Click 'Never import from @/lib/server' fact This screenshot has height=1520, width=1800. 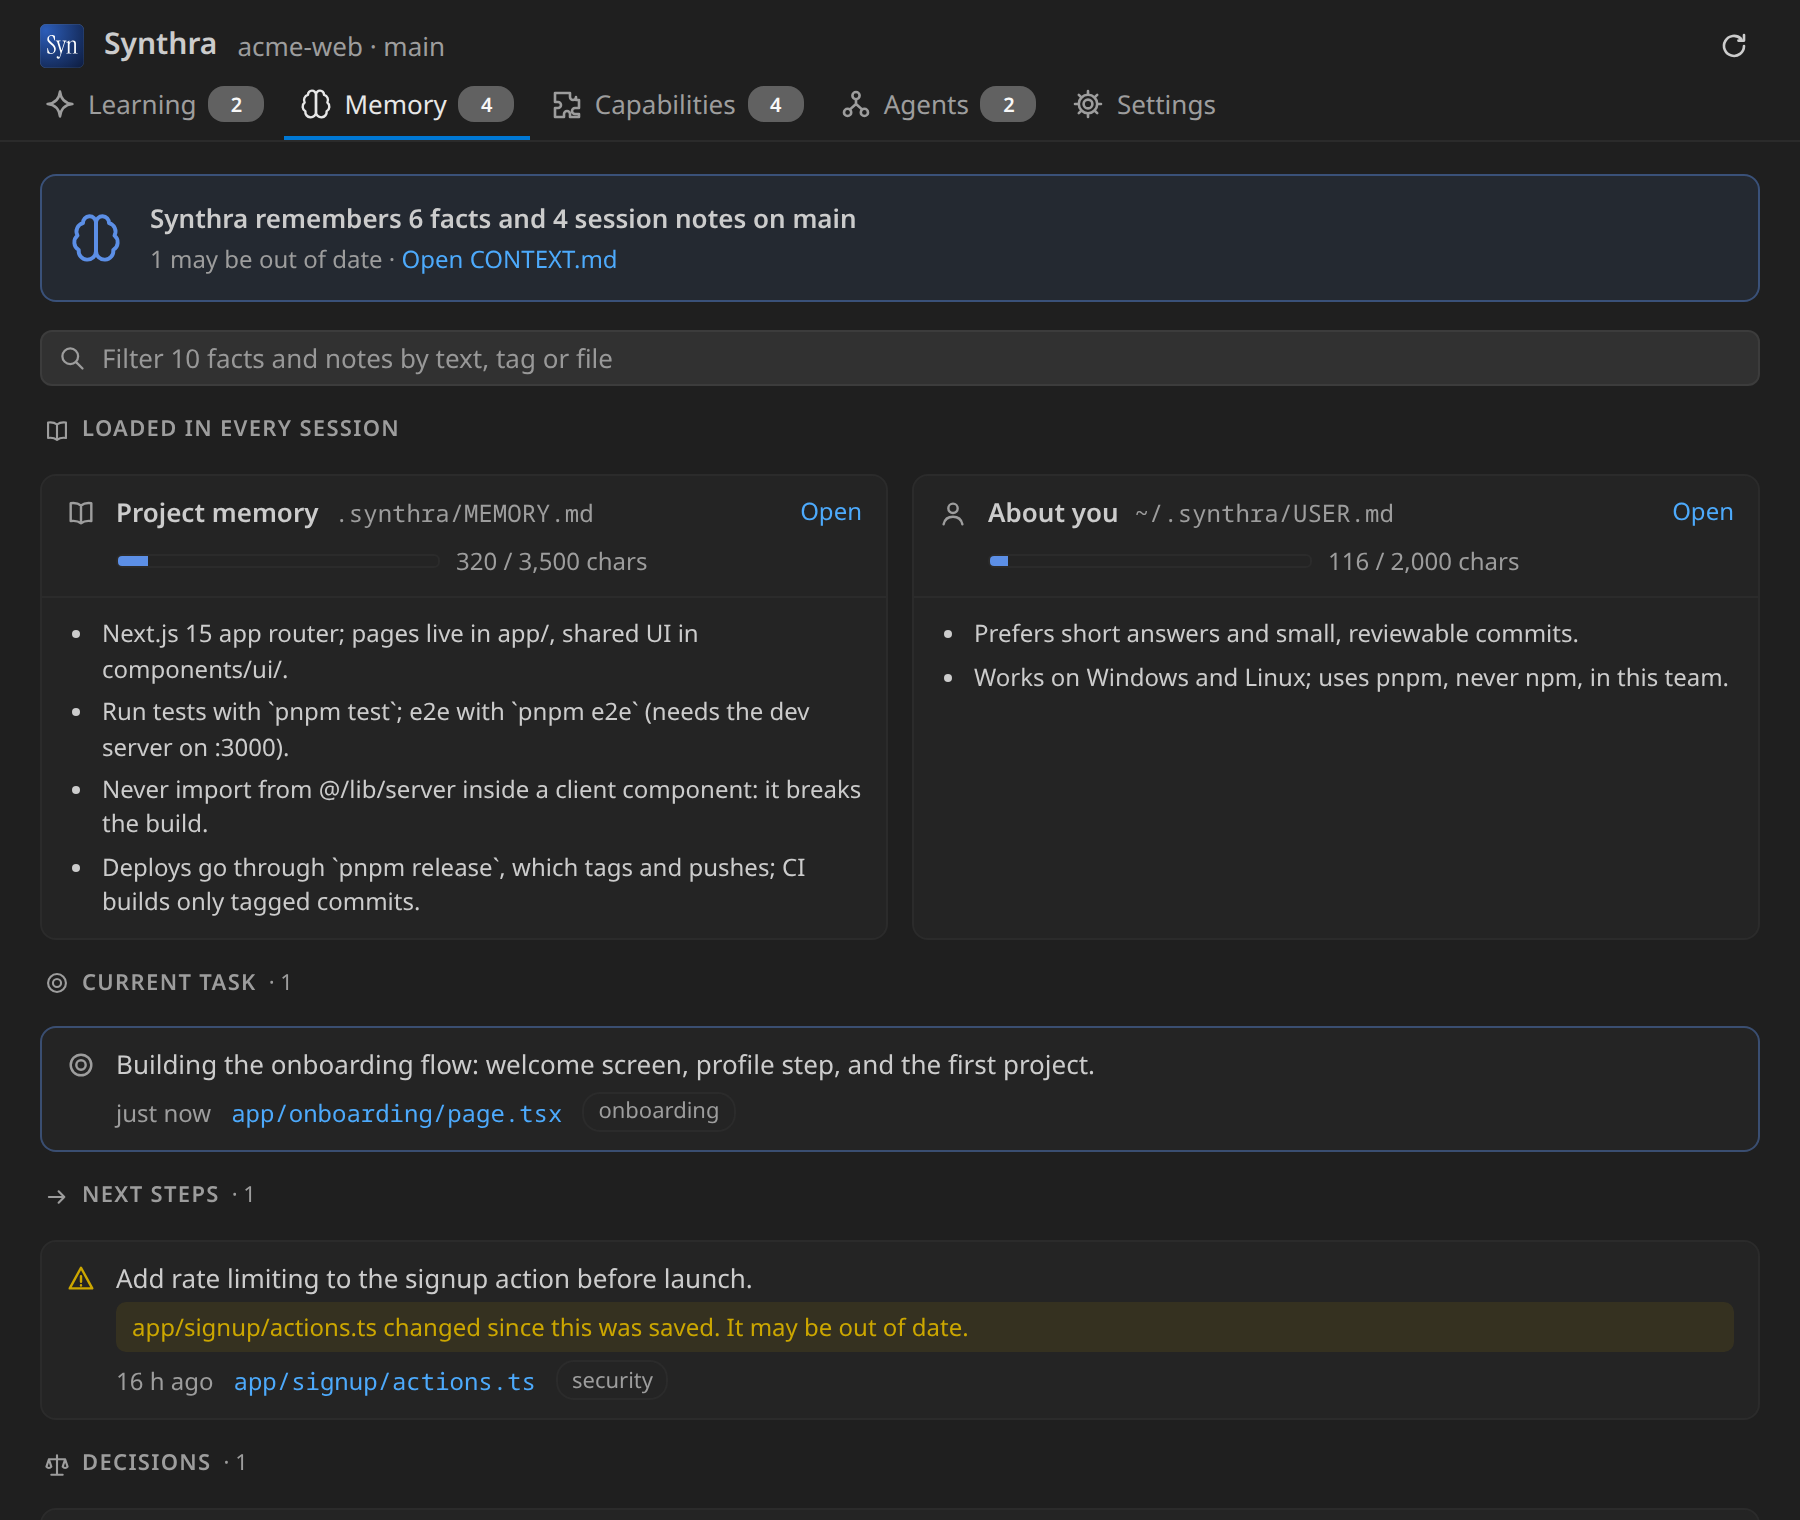481,807
